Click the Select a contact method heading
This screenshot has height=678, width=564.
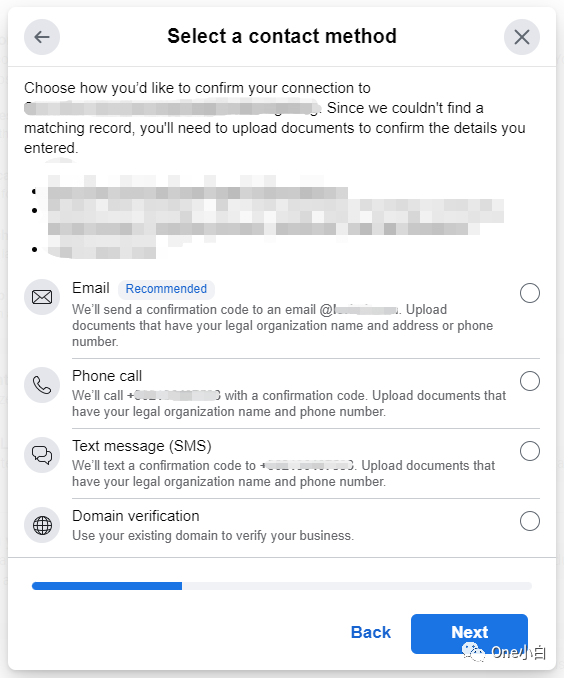click(x=282, y=36)
